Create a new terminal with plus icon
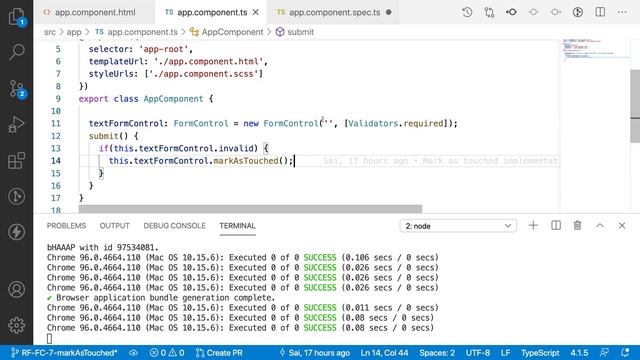Screen dimensions: 640x360 point(533,225)
